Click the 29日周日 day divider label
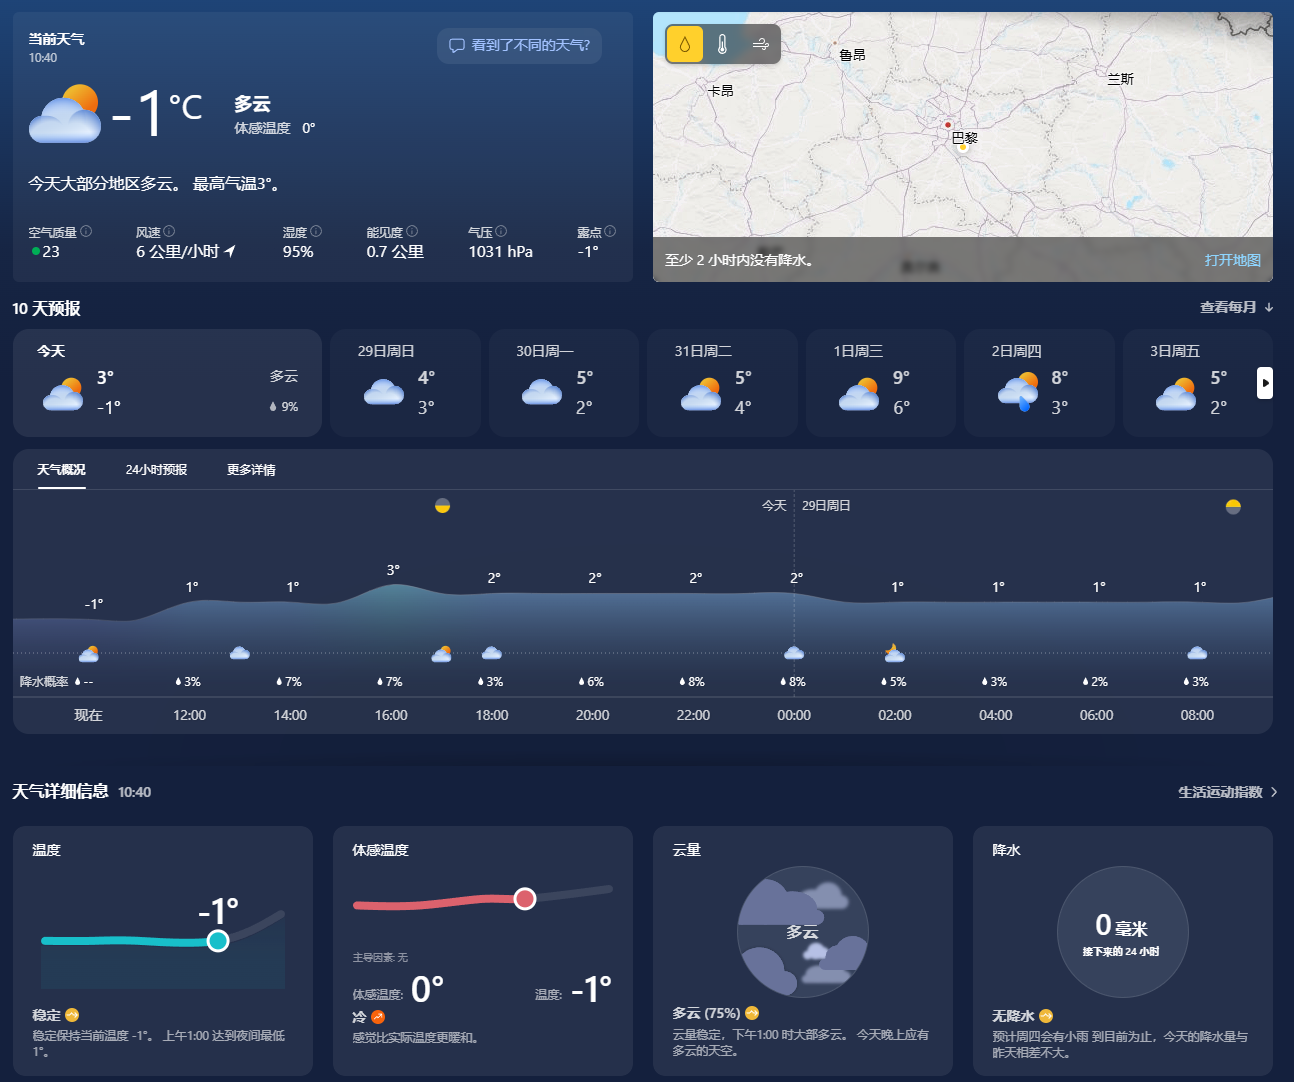The height and width of the screenshot is (1082, 1294). [826, 506]
